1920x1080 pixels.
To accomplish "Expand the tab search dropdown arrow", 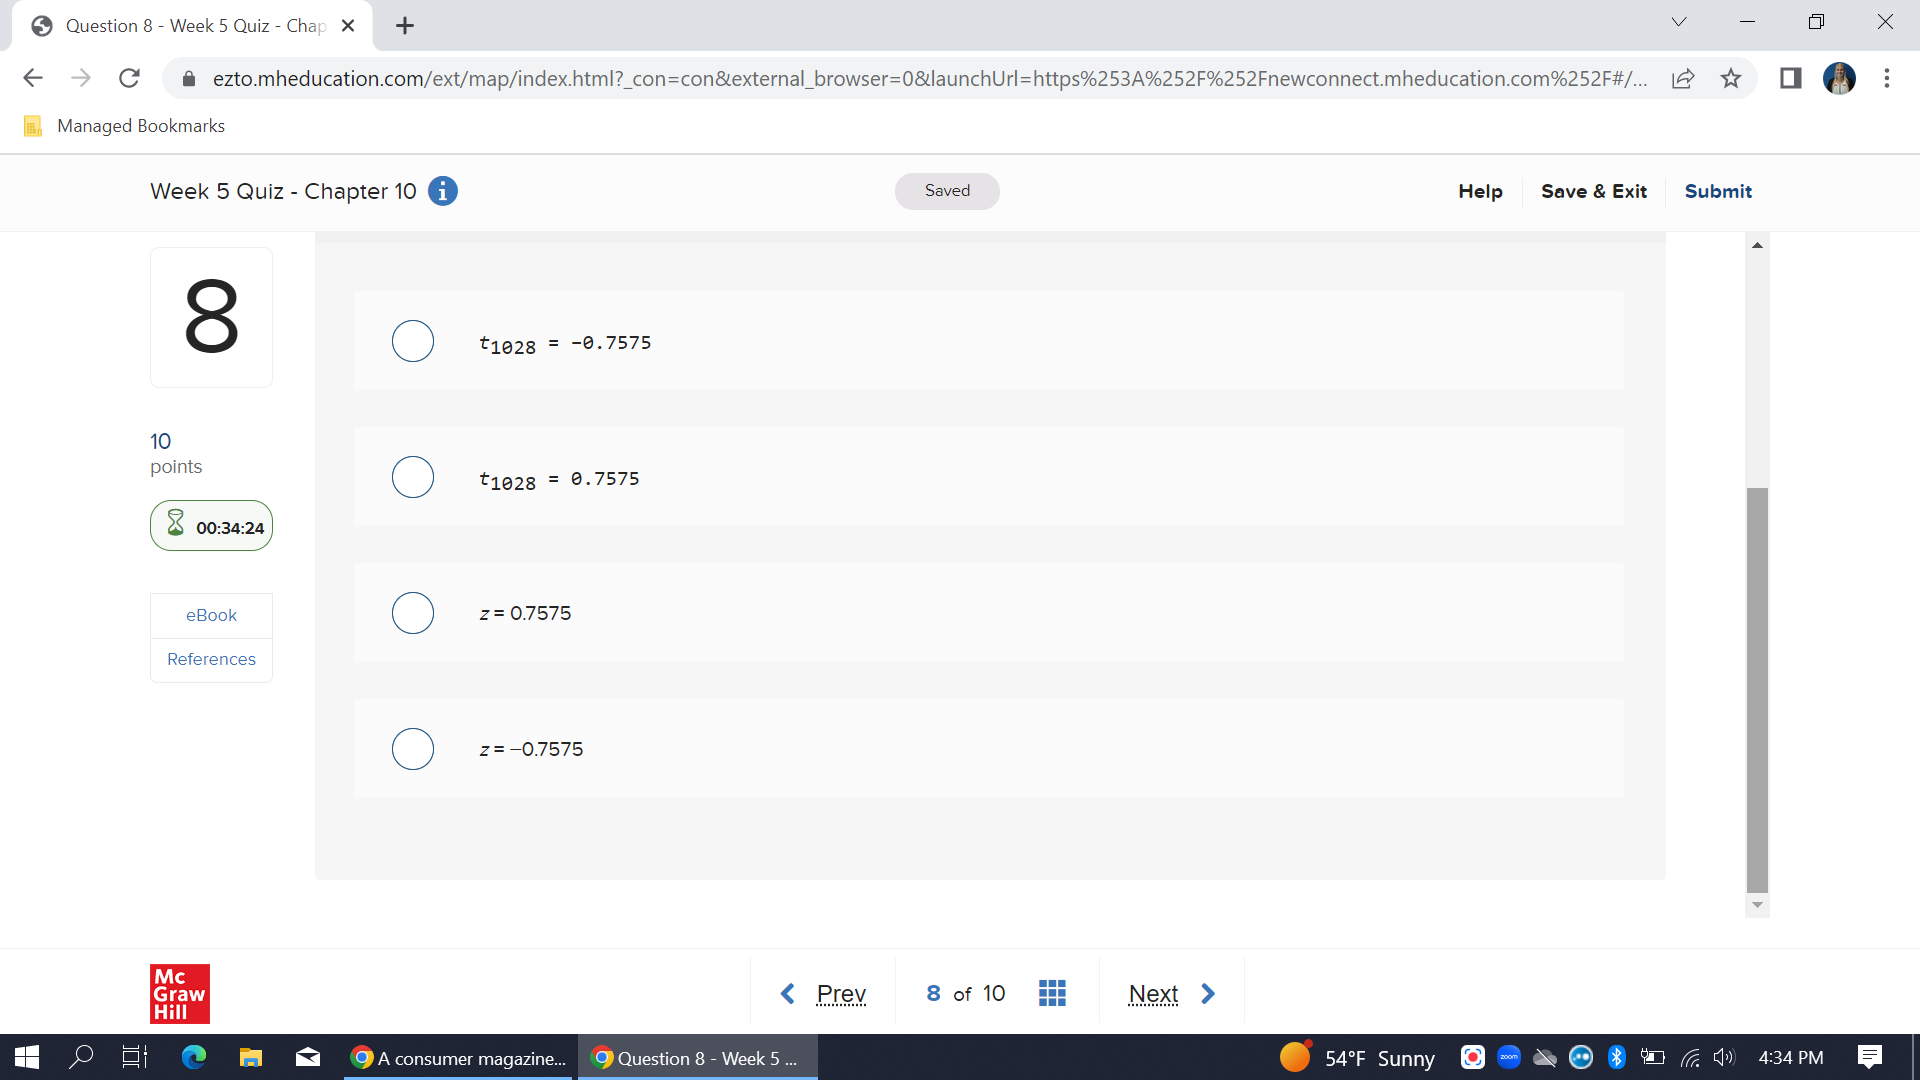I will click(x=1679, y=22).
